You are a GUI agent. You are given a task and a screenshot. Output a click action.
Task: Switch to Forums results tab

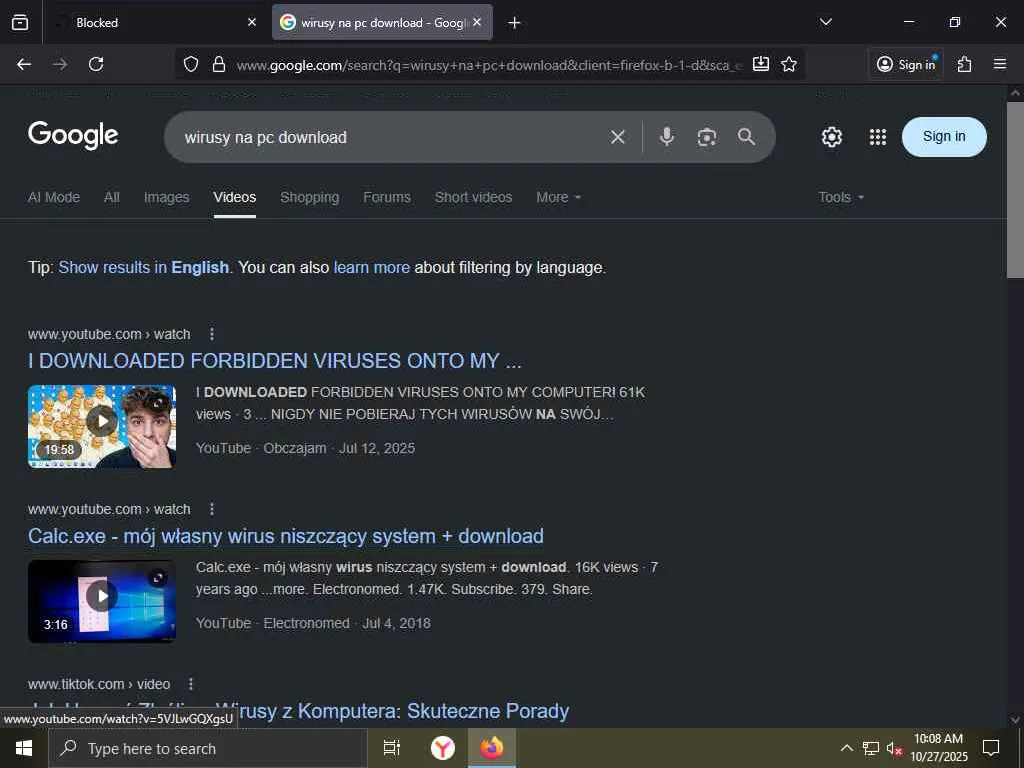[x=387, y=197]
